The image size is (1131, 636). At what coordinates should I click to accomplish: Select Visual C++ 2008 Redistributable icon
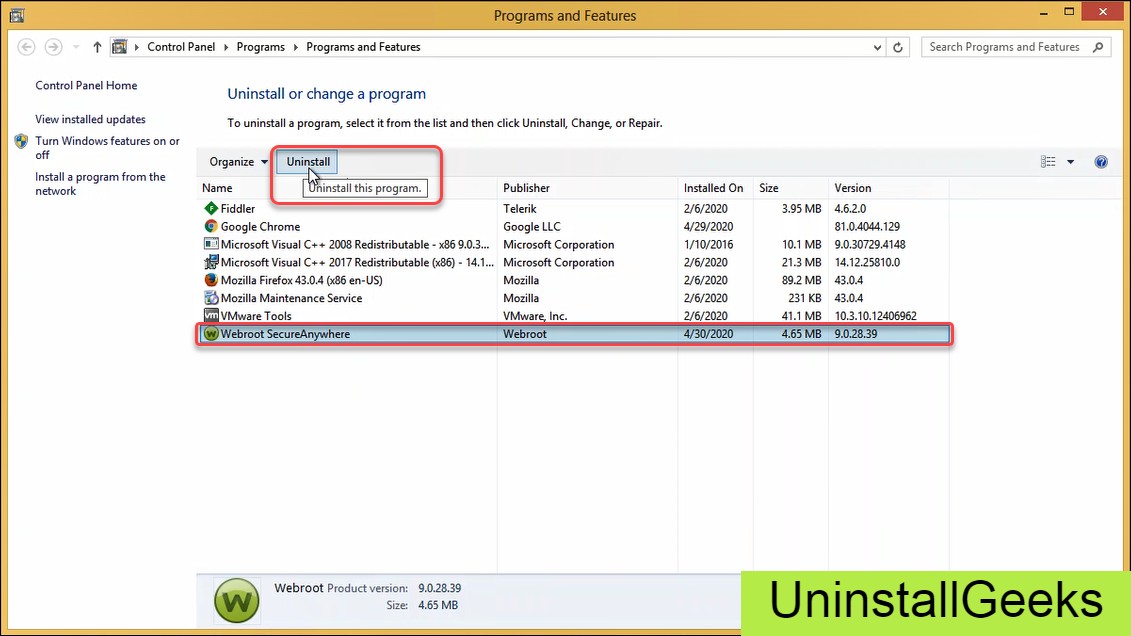211,244
